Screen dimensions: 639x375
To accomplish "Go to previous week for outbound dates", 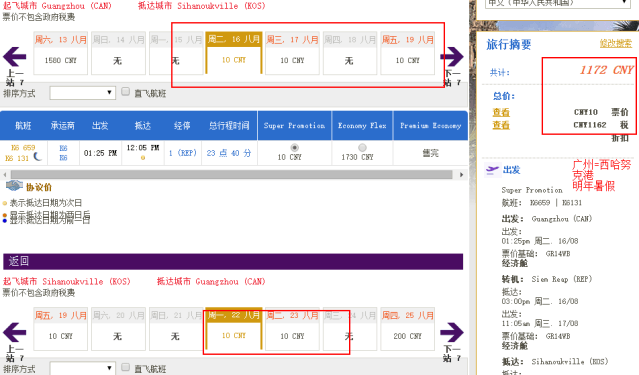I will pyautogui.click(x=15, y=56).
